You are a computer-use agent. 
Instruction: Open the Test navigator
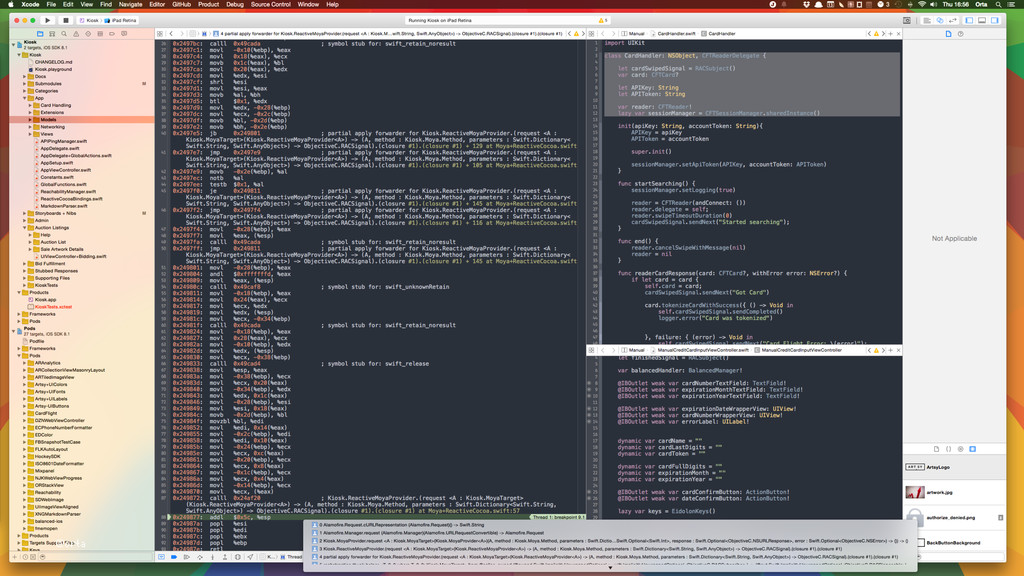(88, 33)
